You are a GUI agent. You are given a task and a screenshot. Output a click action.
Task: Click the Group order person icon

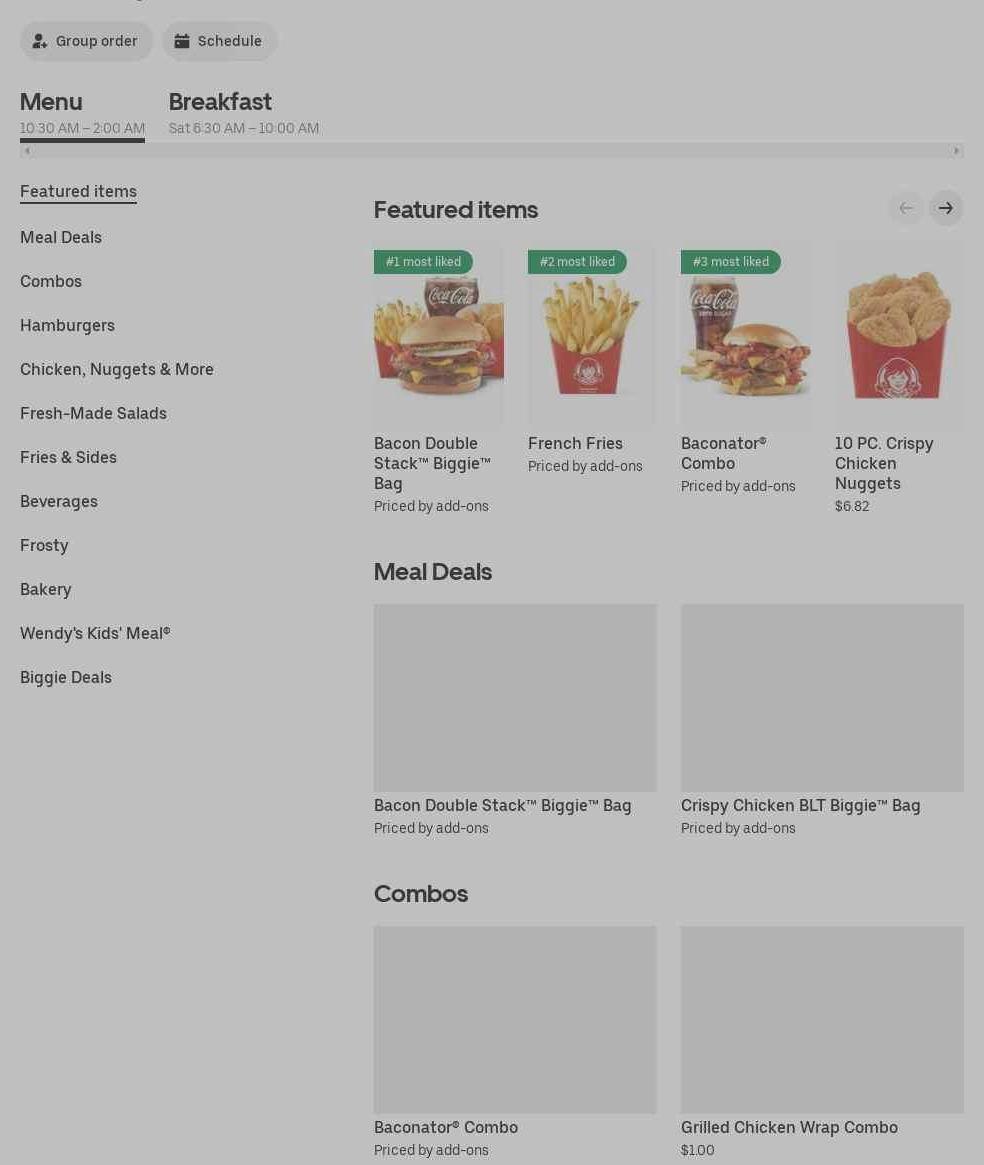point(39,42)
